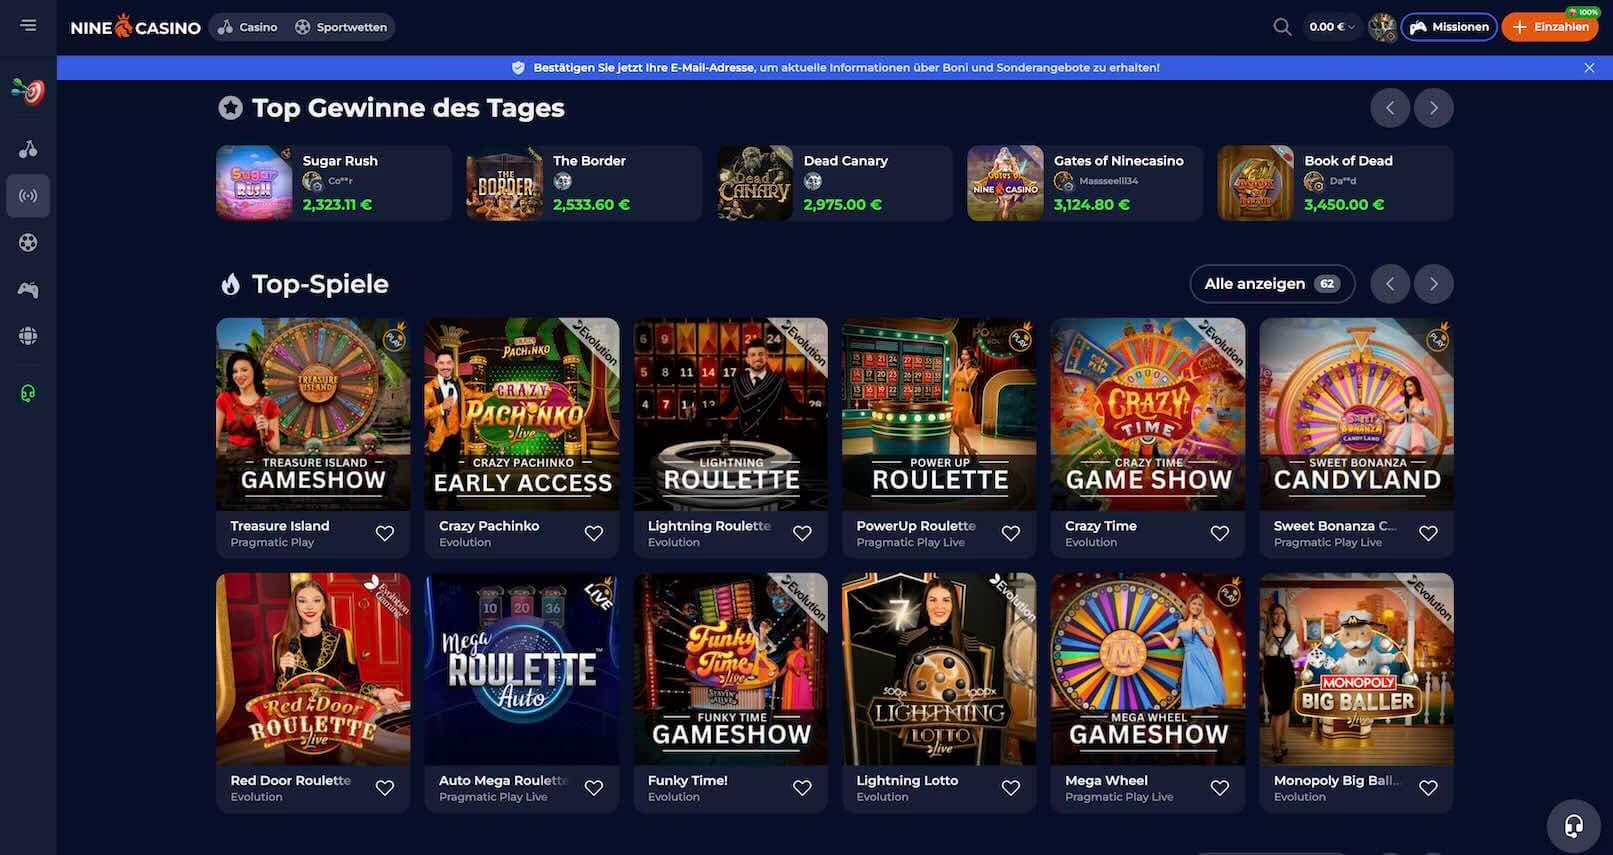
Task: Launch the Power Up Roulette thumbnail
Action: tap(939, 414)
